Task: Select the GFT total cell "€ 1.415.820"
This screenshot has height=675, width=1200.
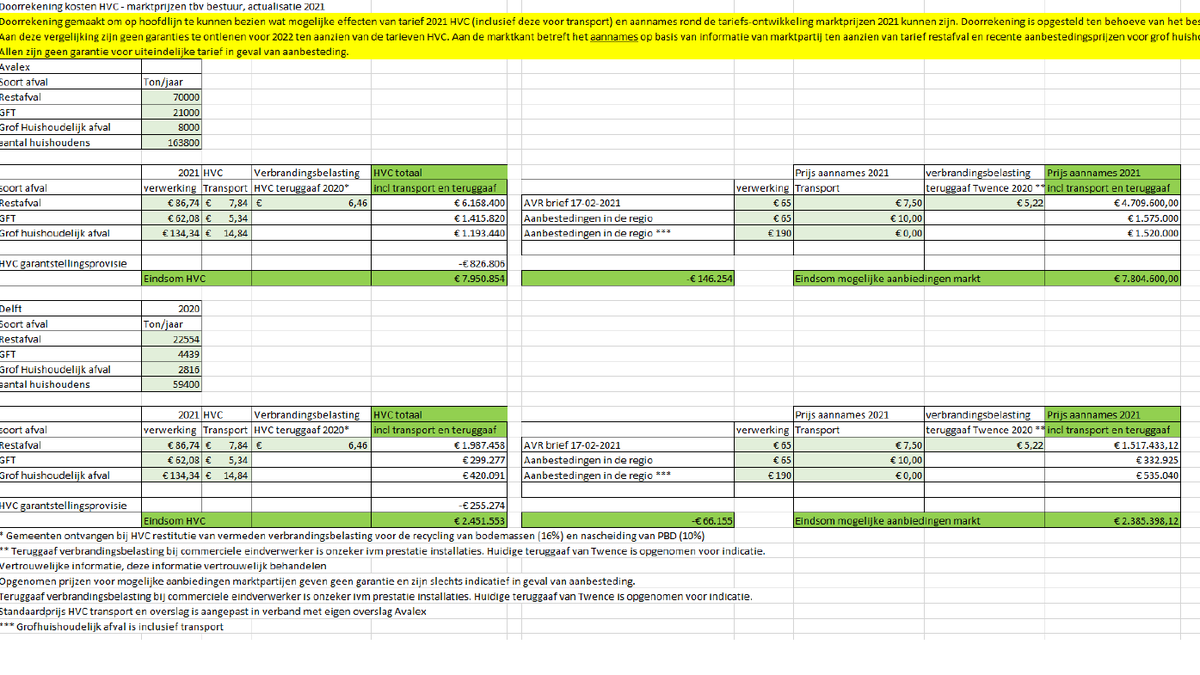Action: point(438,218)
